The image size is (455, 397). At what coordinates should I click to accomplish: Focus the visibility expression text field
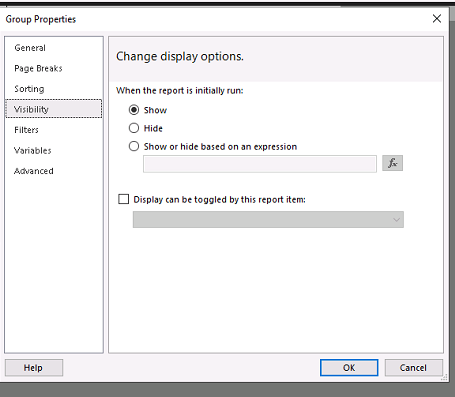point(260,164)
